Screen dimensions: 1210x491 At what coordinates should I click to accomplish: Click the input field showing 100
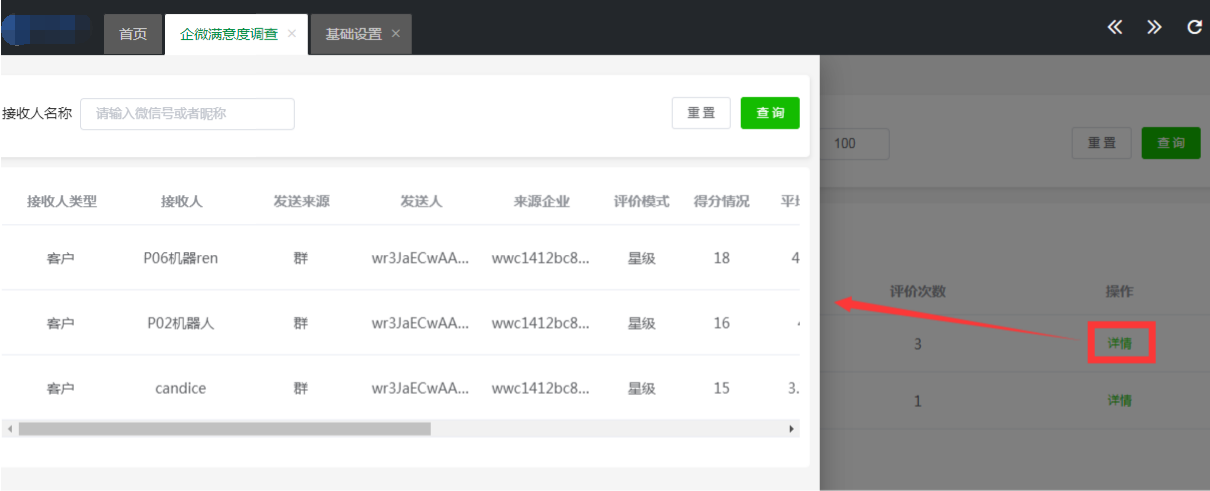tap(855, 143)
